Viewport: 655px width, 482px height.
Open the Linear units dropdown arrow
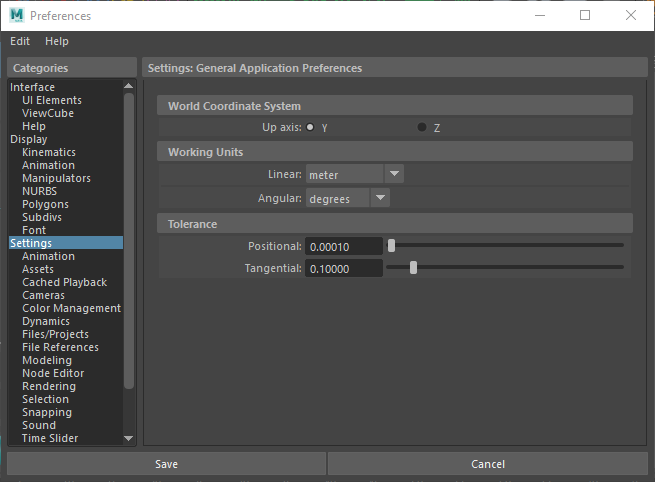point(394,174)
